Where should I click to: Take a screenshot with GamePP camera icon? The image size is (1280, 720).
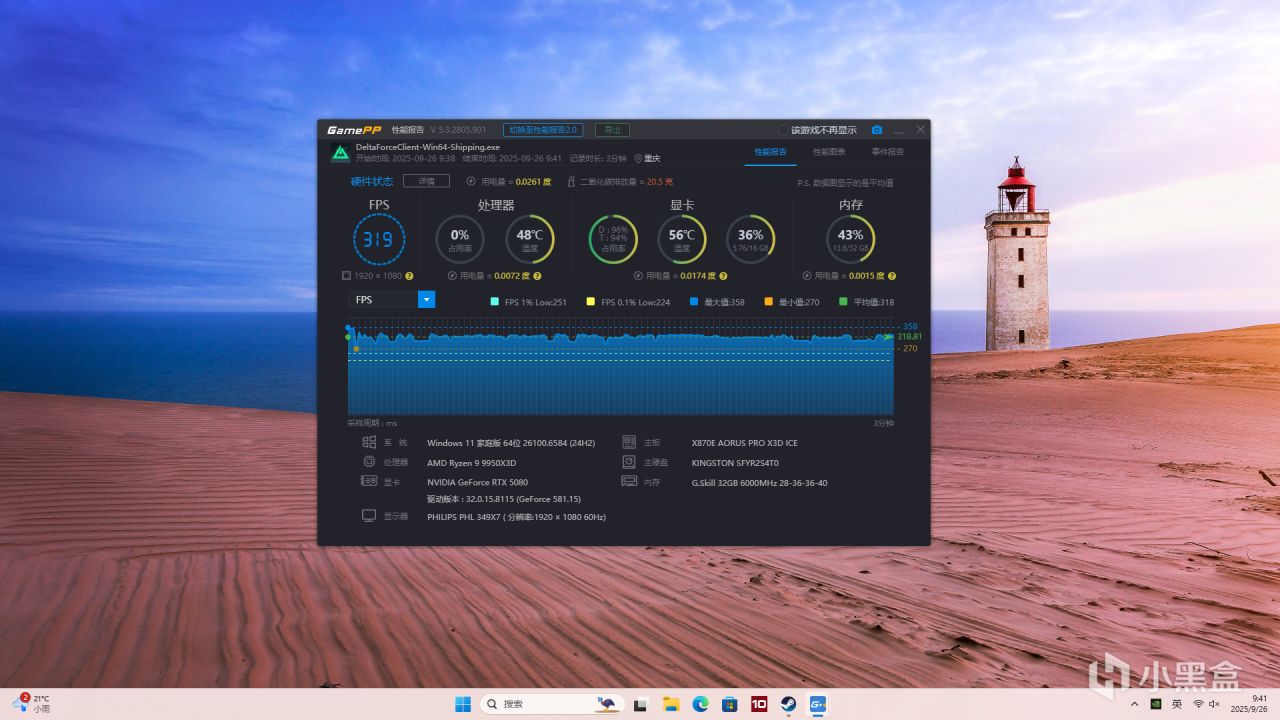pyautogui.click(x=877, y=130)
